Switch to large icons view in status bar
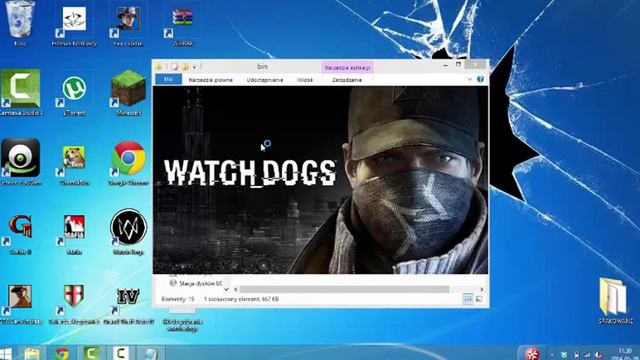The height and width of the screenshot is (360, 640). [x=479, y=299]
